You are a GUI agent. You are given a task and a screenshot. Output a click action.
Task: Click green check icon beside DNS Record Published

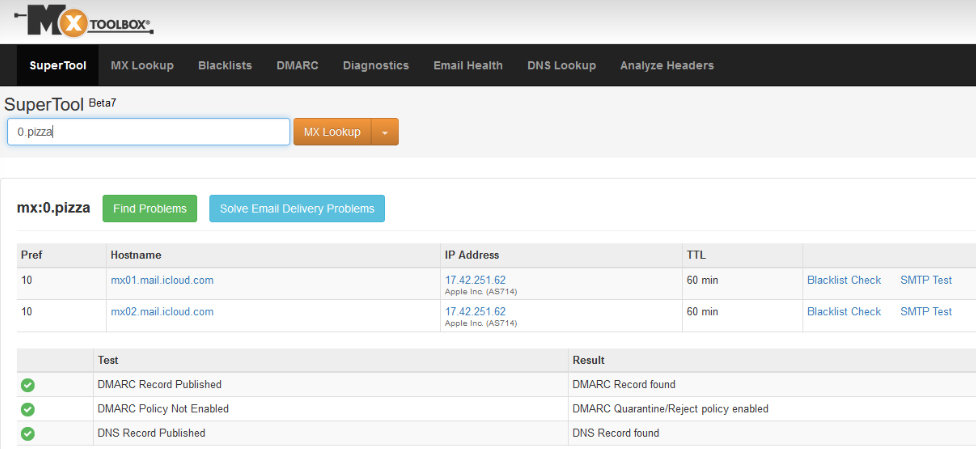[27, 433]
